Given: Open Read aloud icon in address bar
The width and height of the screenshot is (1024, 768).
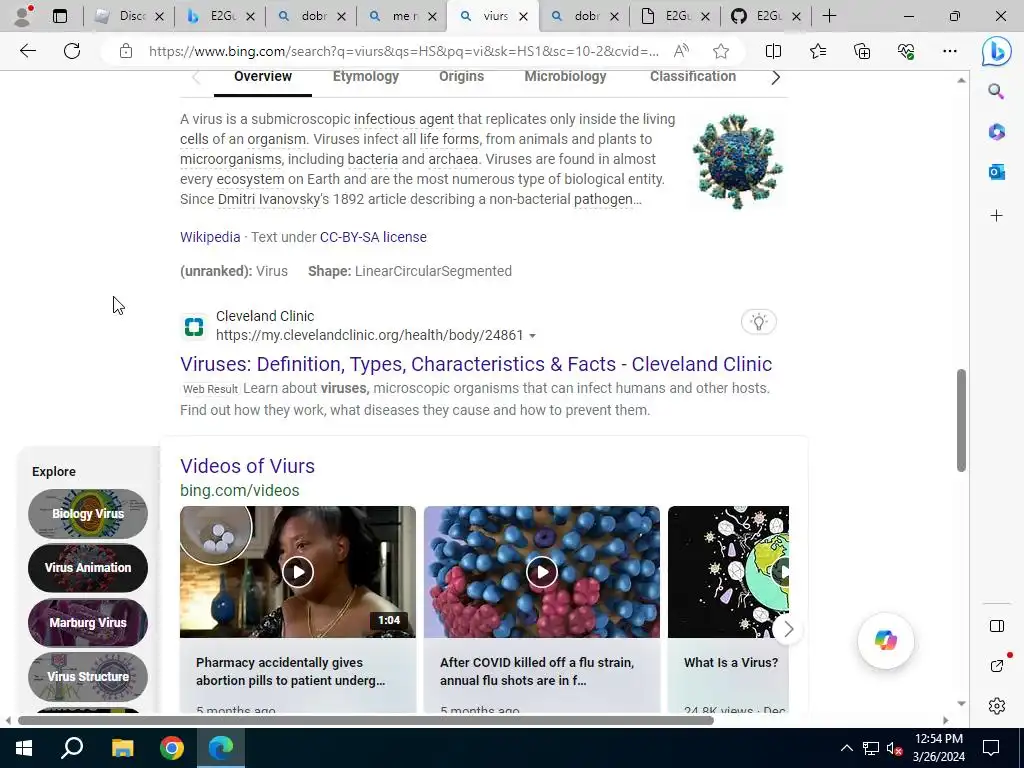Looking at the screenshot, I should (681, 51).
